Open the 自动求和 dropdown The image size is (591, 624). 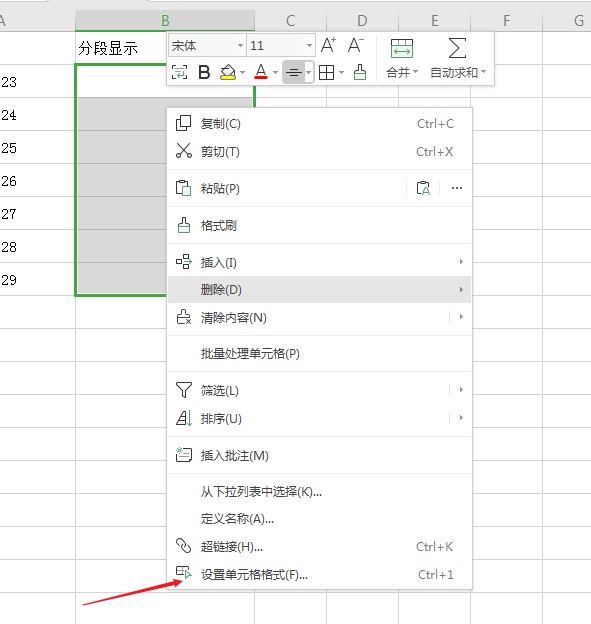pyautogui.click(x=458, y=72)
